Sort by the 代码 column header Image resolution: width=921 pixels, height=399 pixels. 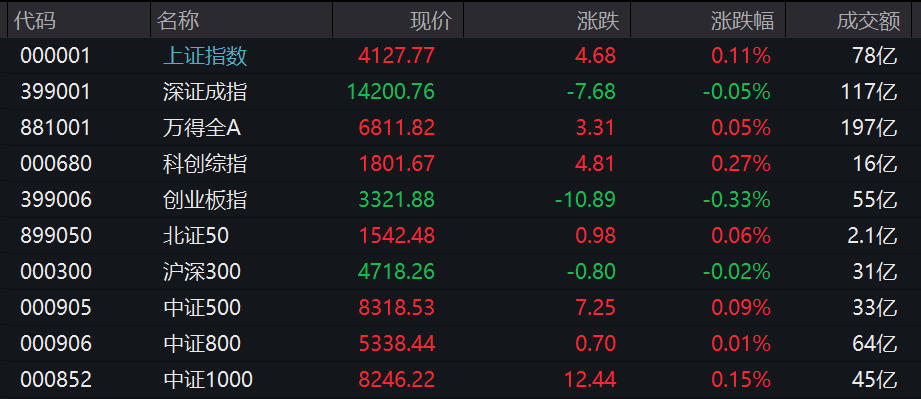35,21
